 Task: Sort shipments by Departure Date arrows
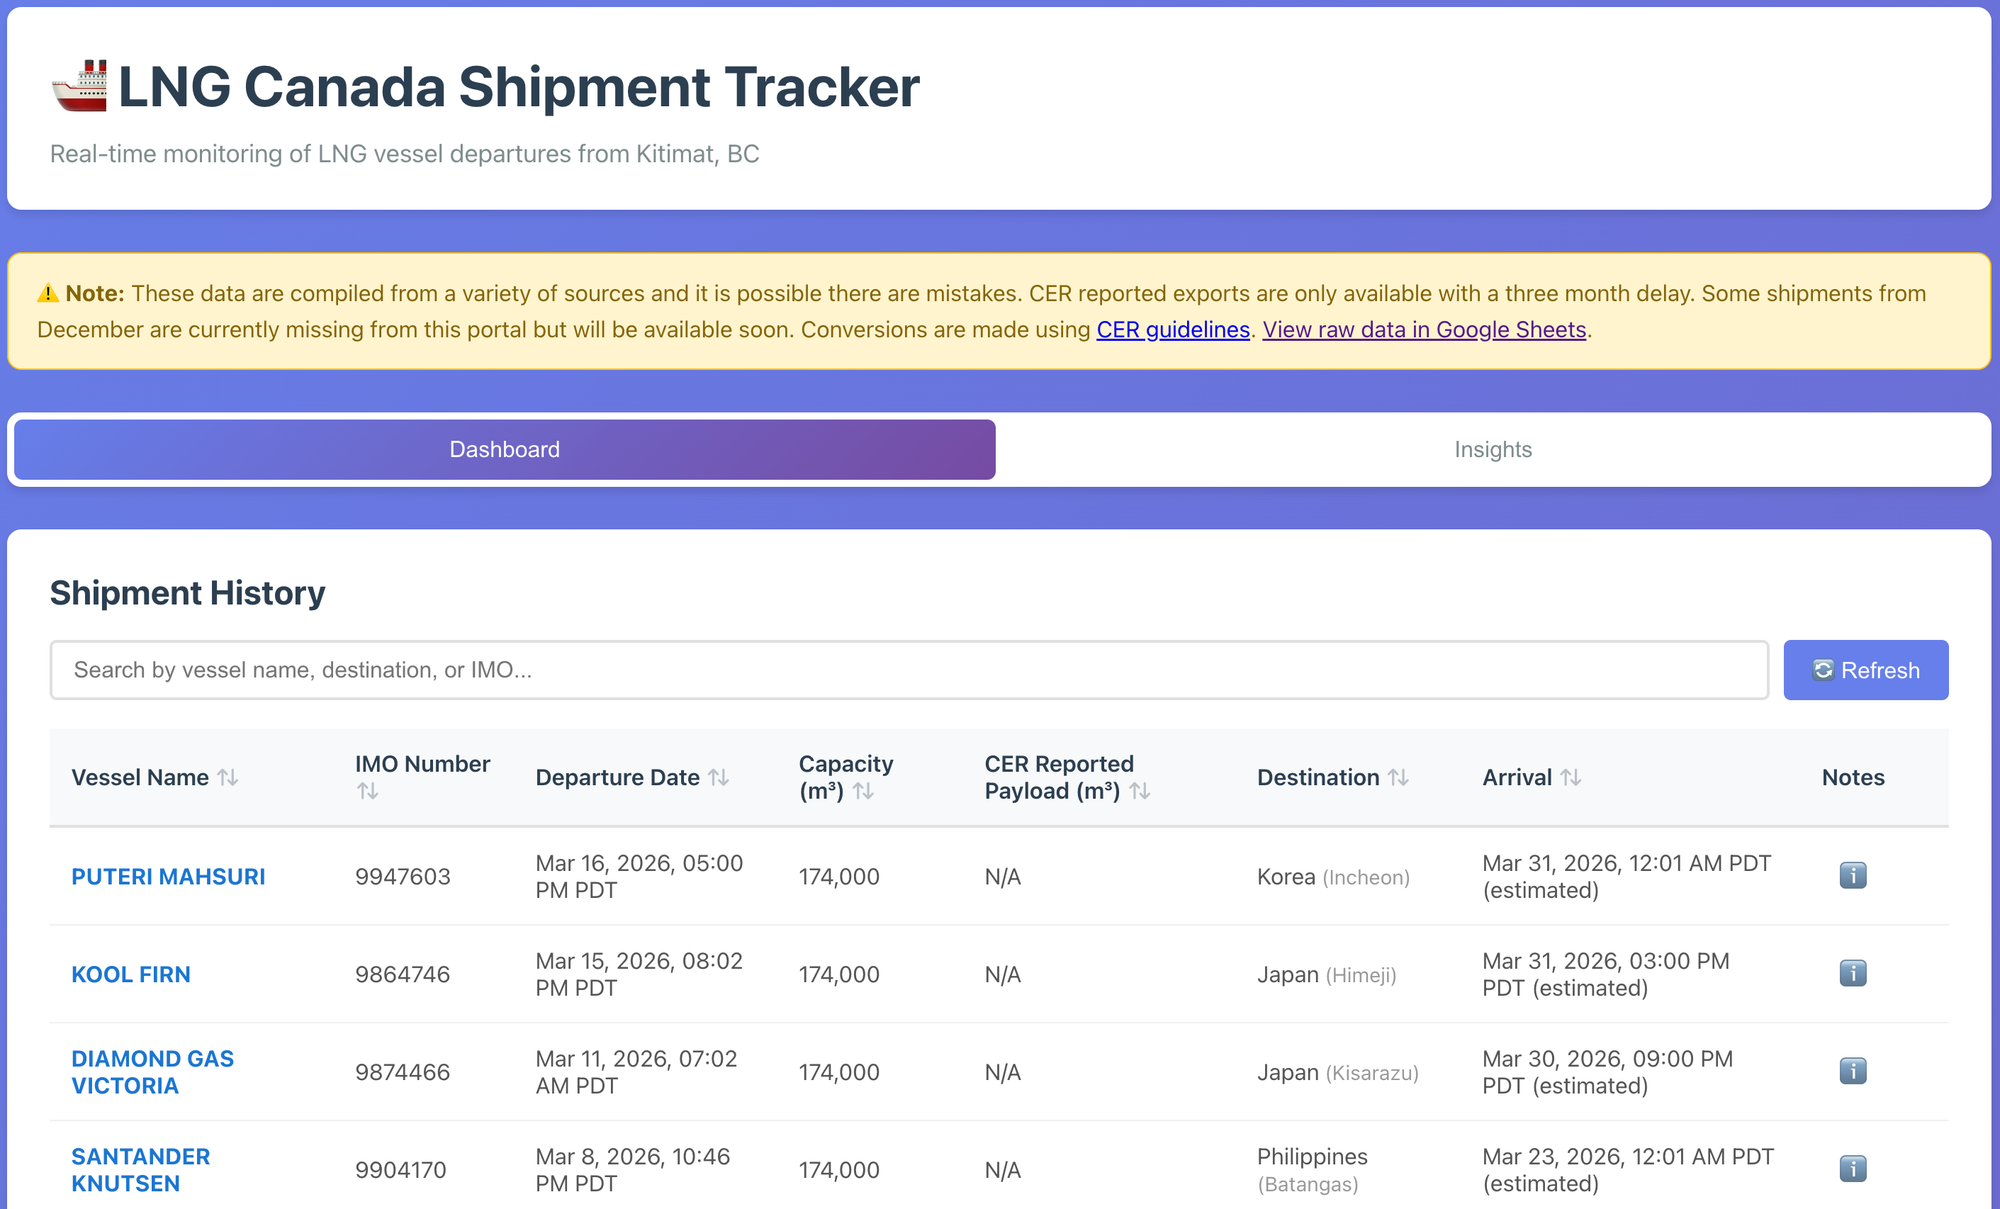pyautogui.click(x=719, y=777)
